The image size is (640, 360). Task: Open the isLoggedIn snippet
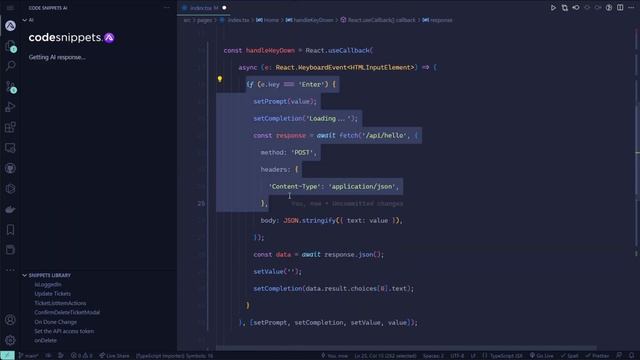(48, 284)
